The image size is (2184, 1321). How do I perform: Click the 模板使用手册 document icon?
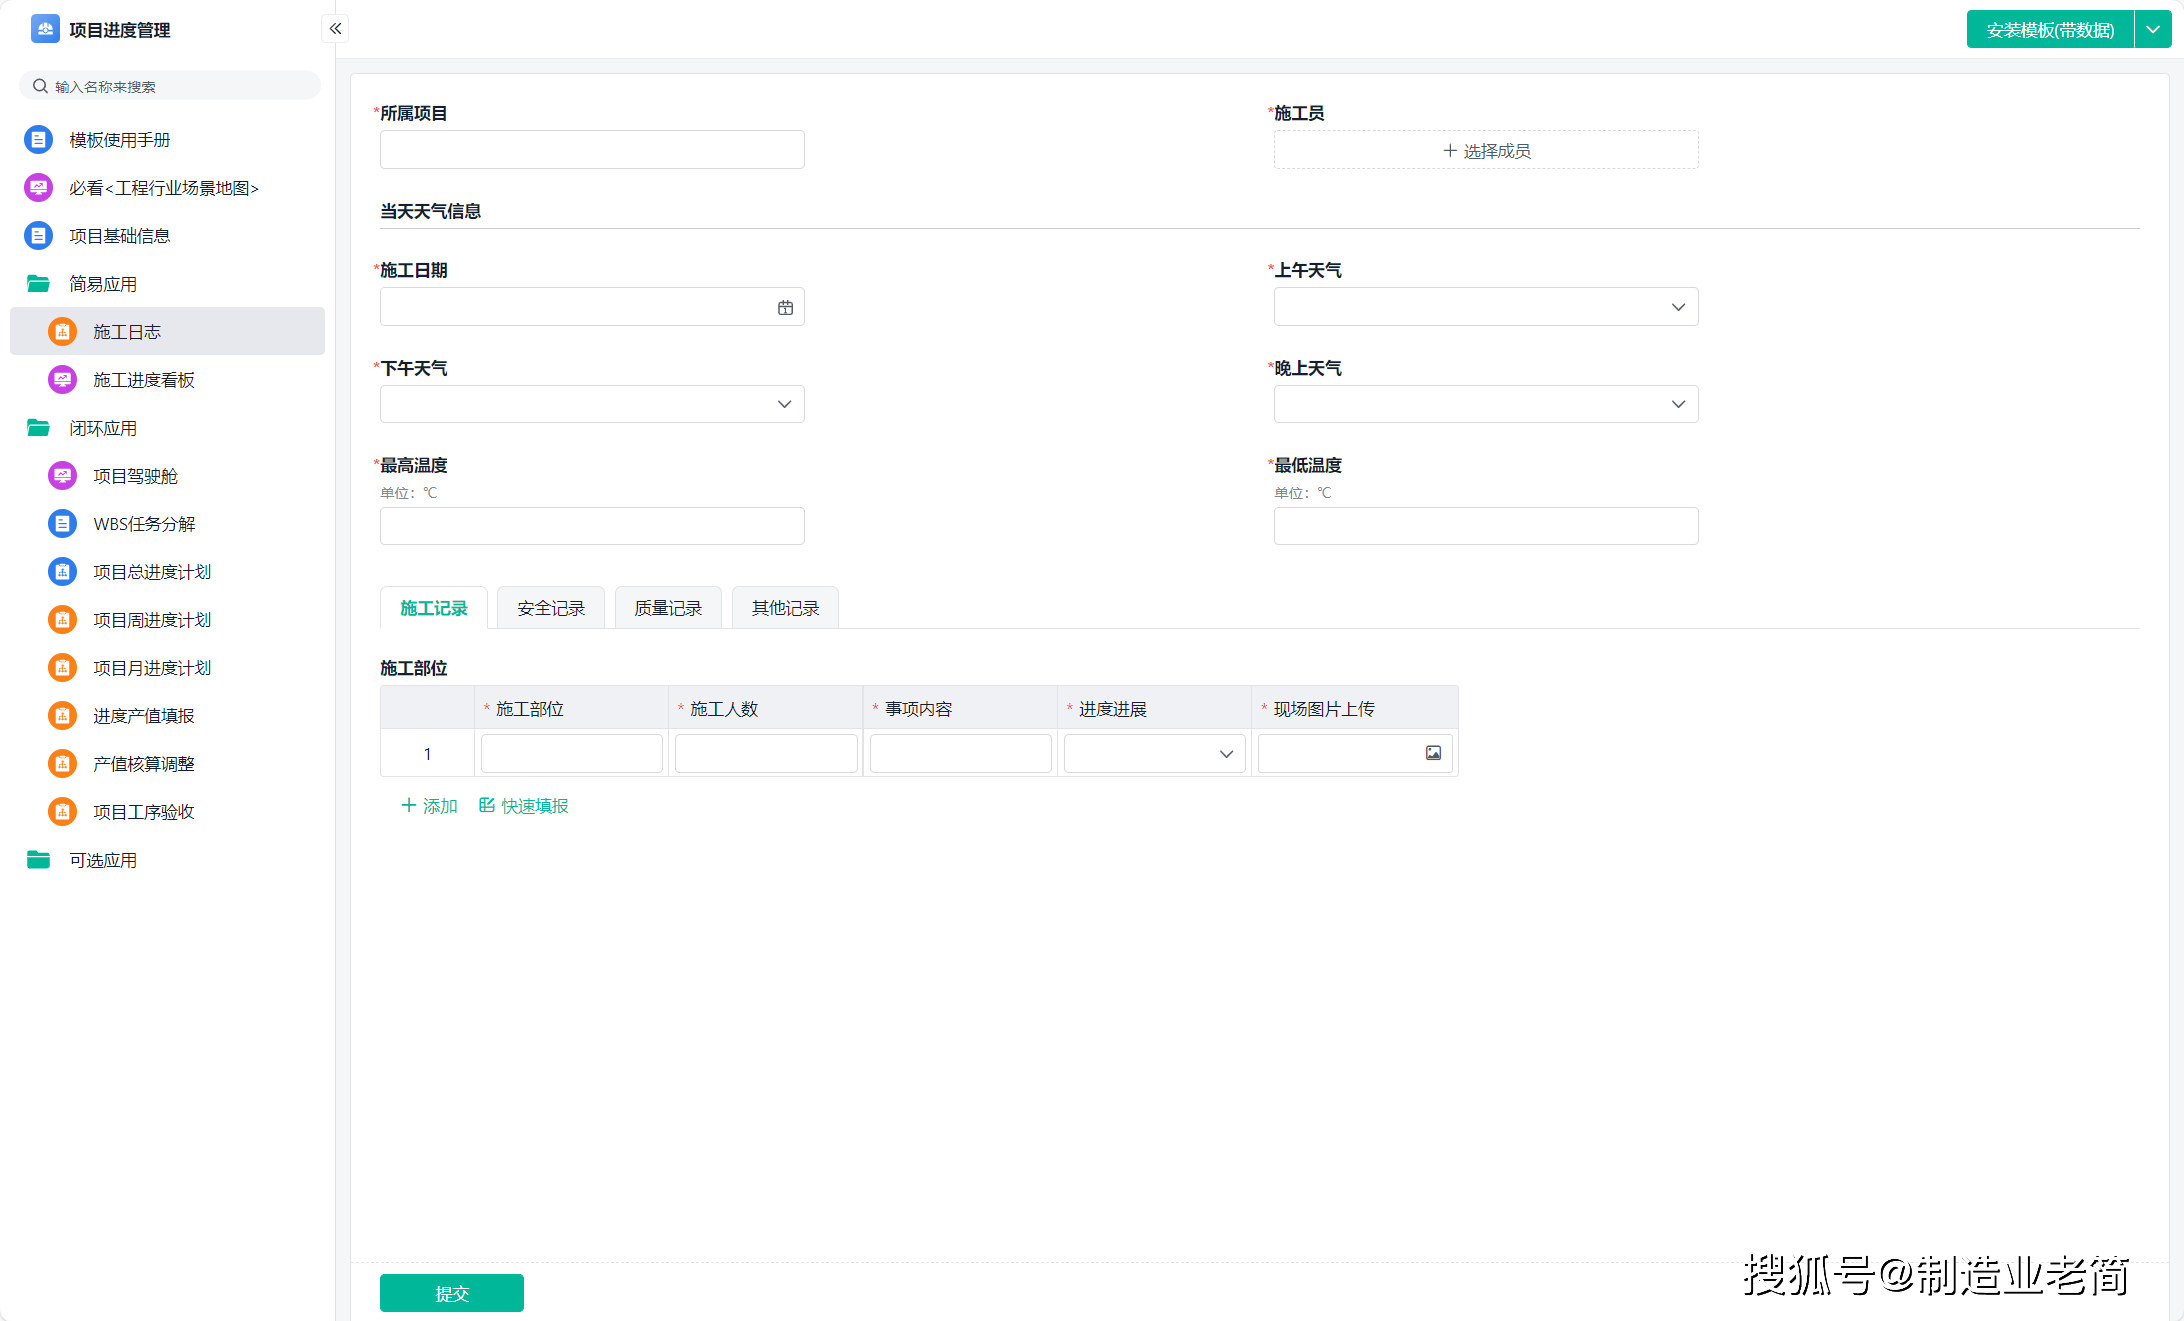[38, 140]
